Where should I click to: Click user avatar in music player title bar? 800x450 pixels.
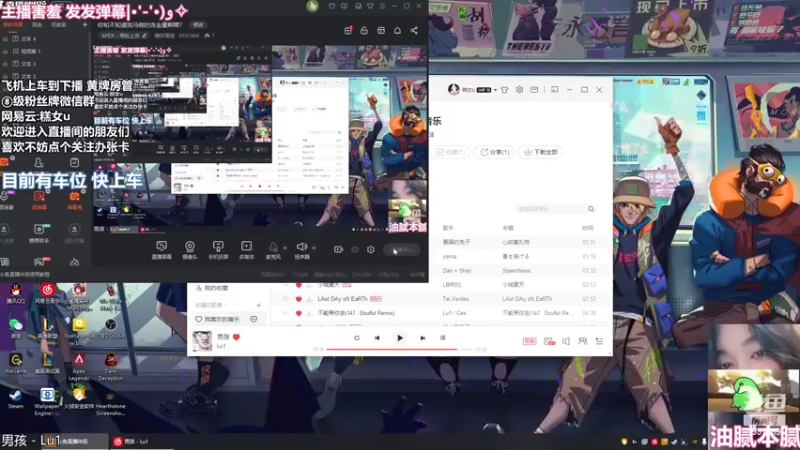[x=453, y=90]
